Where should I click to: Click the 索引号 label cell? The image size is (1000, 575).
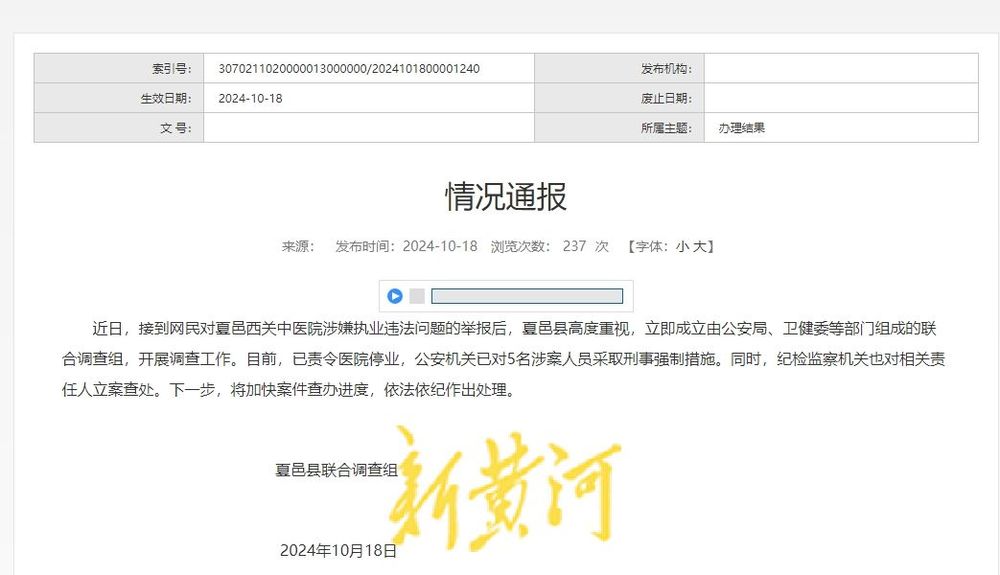(x=119, y=69)
